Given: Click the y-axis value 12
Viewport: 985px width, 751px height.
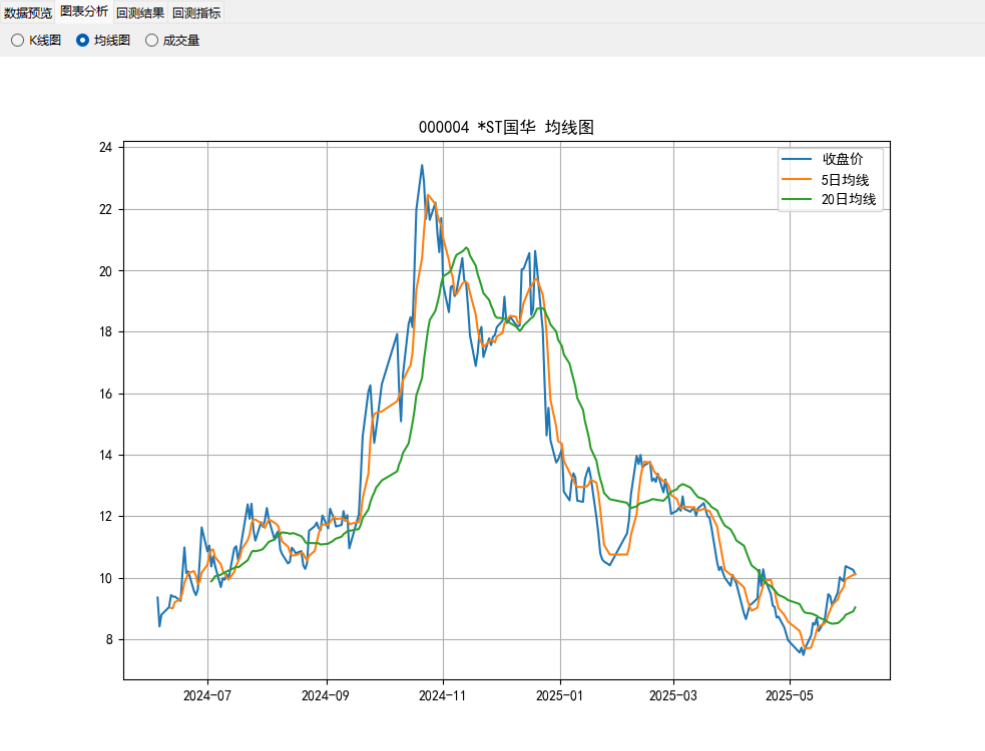Looking at the screenshot, I should (106, 517).
